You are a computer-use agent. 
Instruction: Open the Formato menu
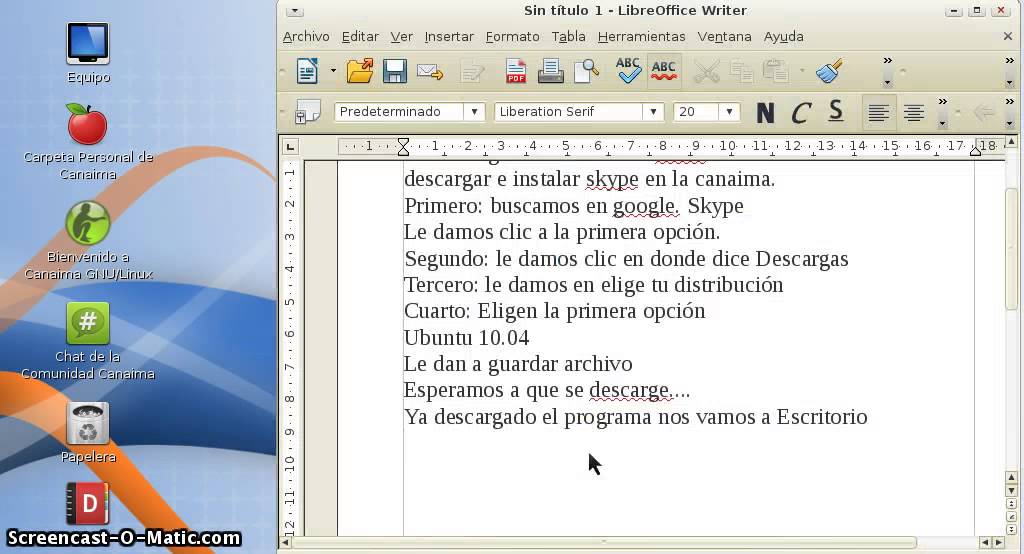513,37
